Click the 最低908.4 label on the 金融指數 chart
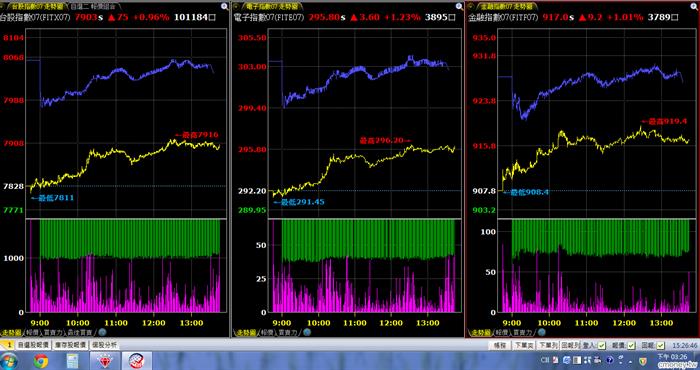This screenshot has height=370, width=700. click(x=526, y=192)
